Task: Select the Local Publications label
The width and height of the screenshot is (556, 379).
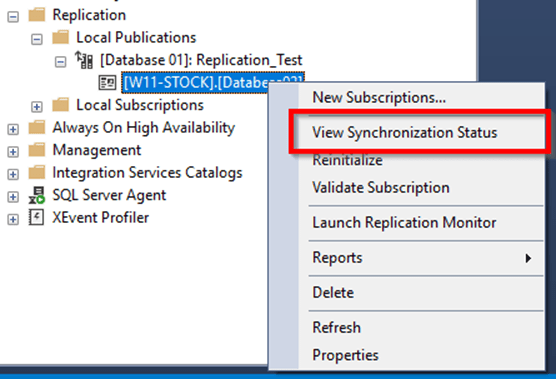Action: [x=136, y=37]
